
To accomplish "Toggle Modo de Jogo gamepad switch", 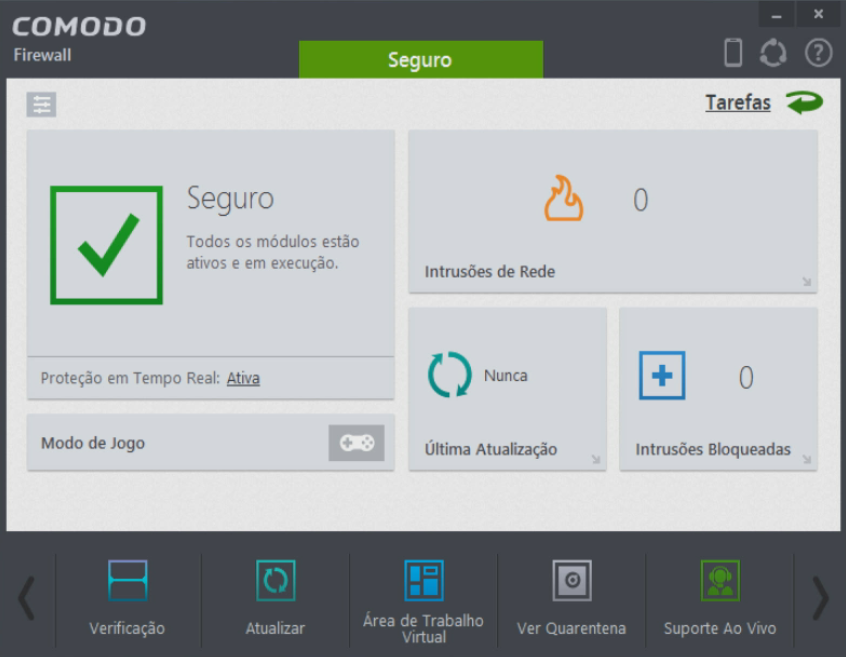I will 356,443.
